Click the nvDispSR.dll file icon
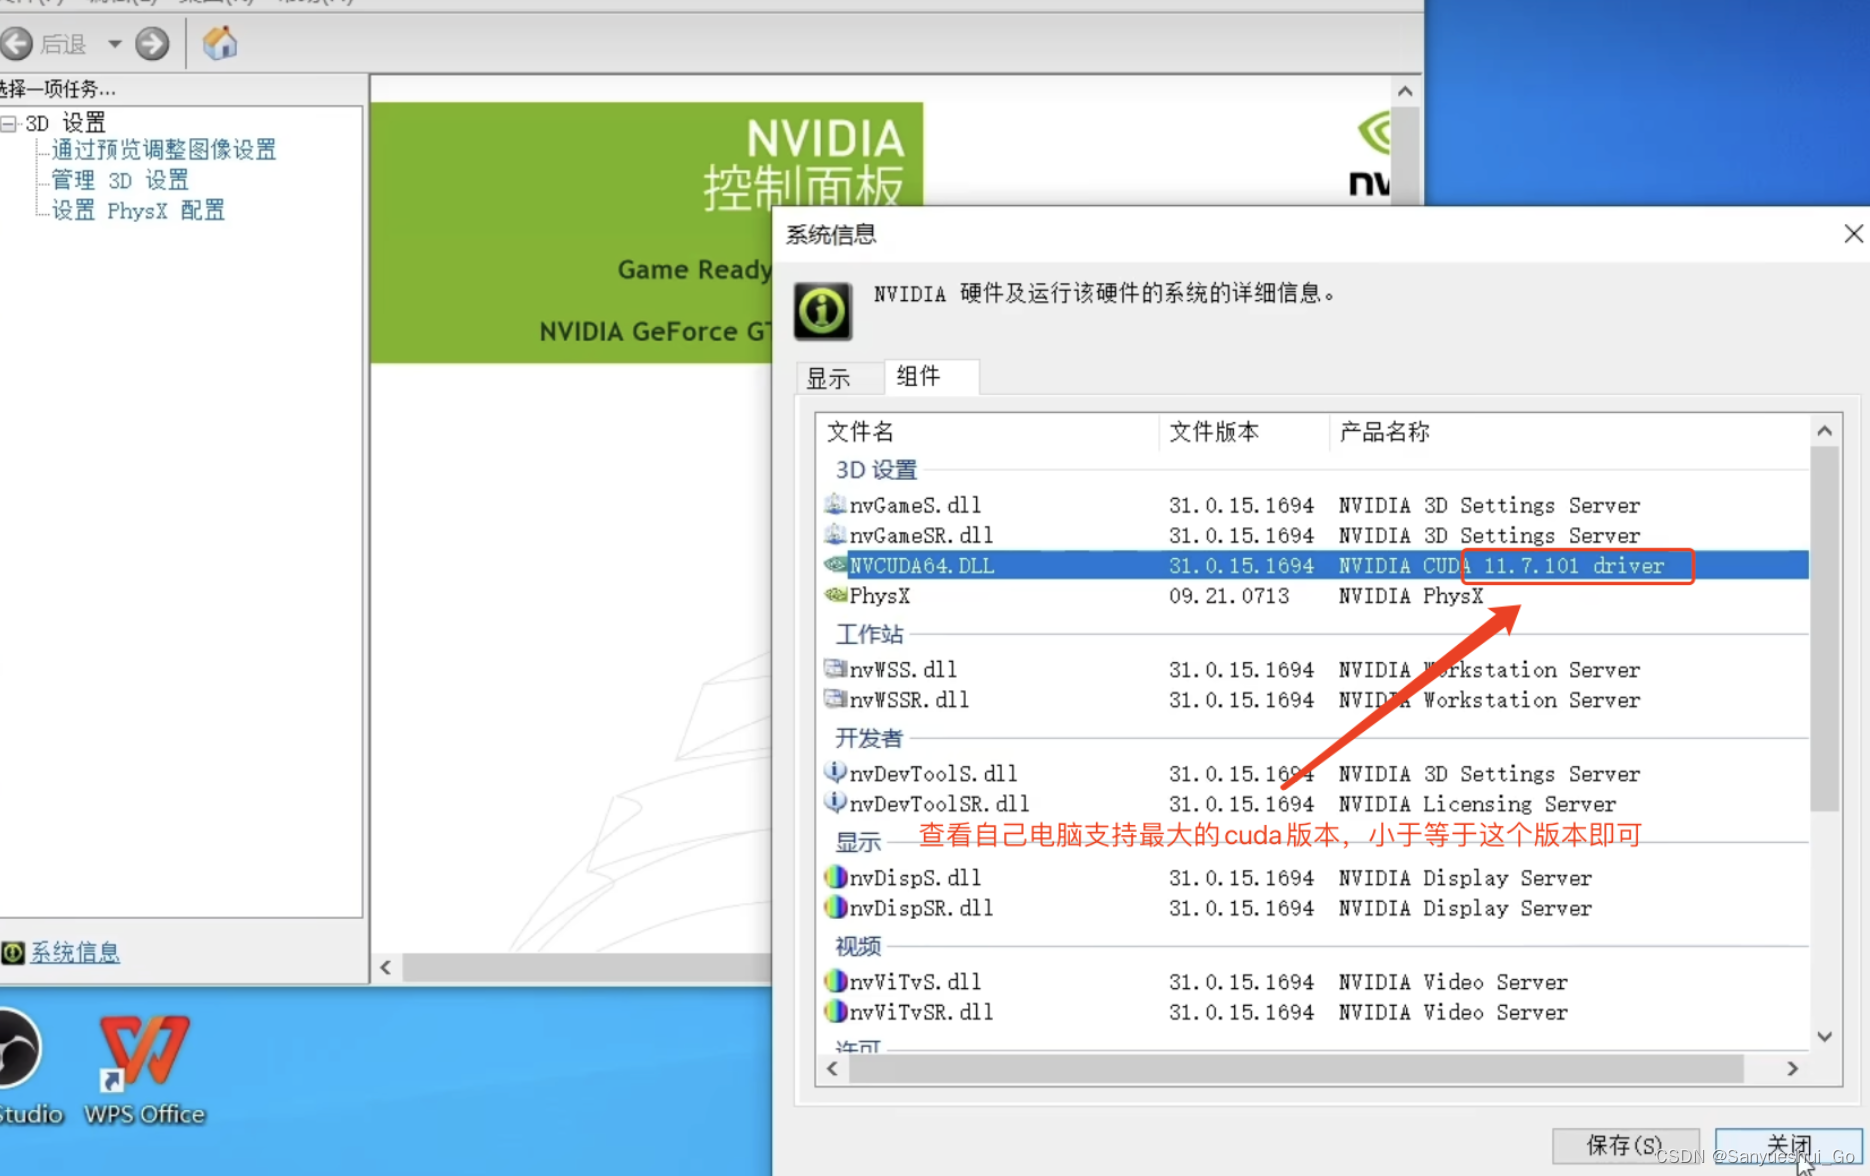The height and width of the screenshot is (1176, 1870). (x=835, y=907)
